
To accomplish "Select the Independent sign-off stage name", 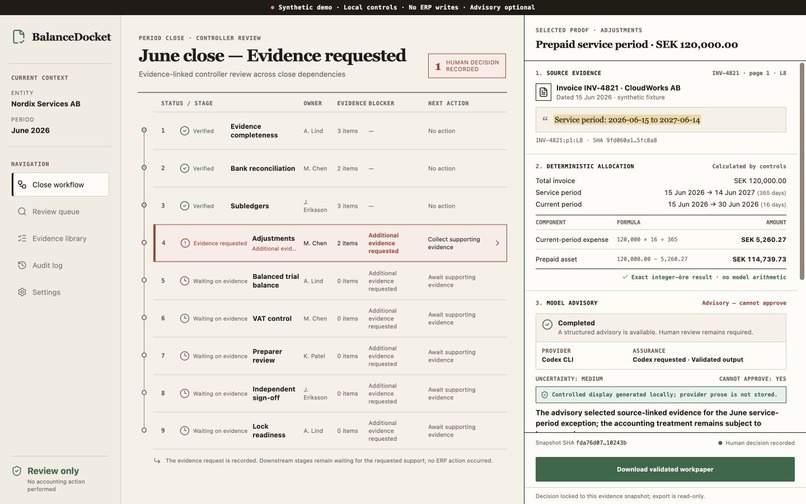I will pos(273,393).
